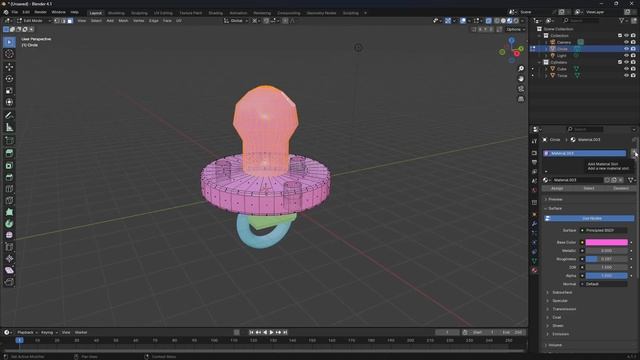Open the Object Data properties tab
Screen dimensions: 640x360
point(534,261)
